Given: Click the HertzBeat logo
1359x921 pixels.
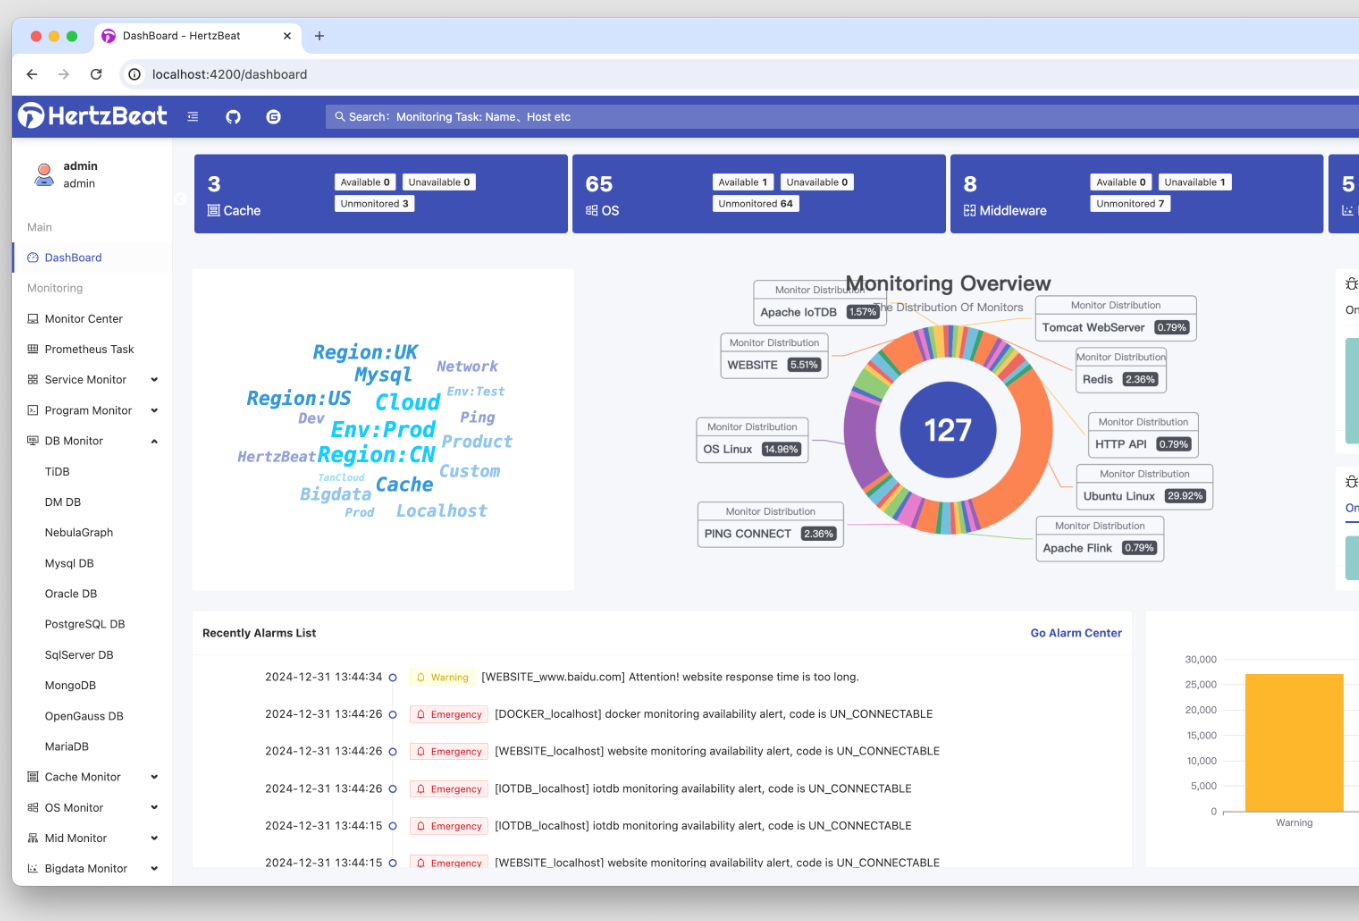Looking at the screenshot, I should (x=93, y=116).
